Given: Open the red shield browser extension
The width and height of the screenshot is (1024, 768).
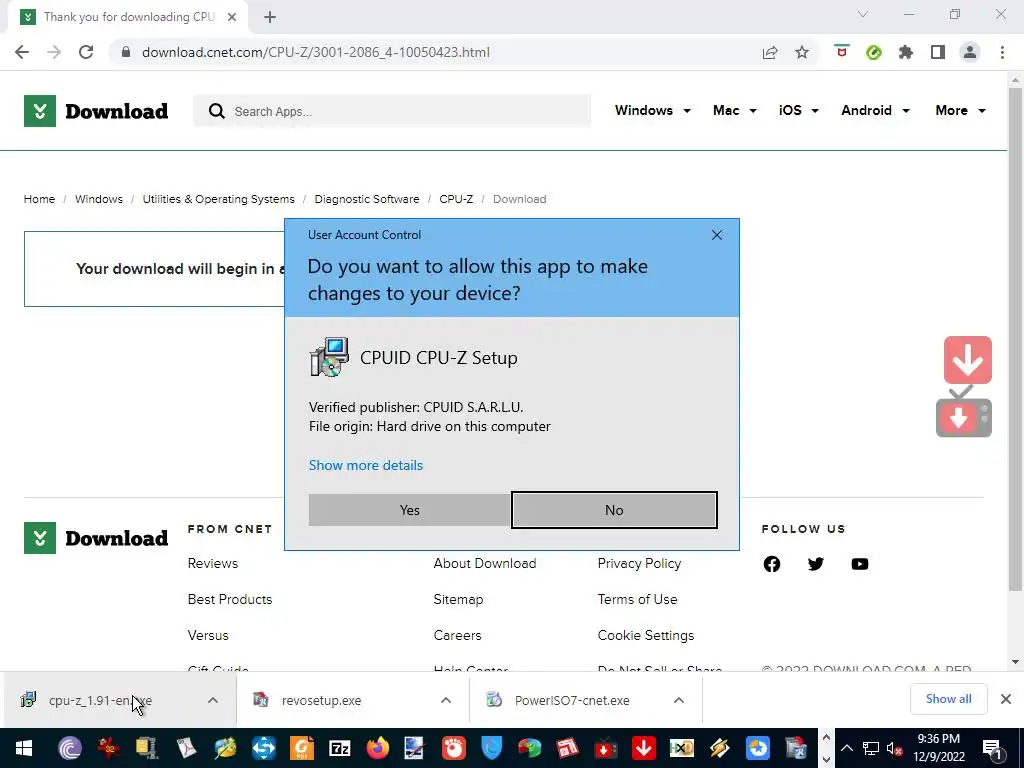Looking at the screenshot, I should coord(842,52).
